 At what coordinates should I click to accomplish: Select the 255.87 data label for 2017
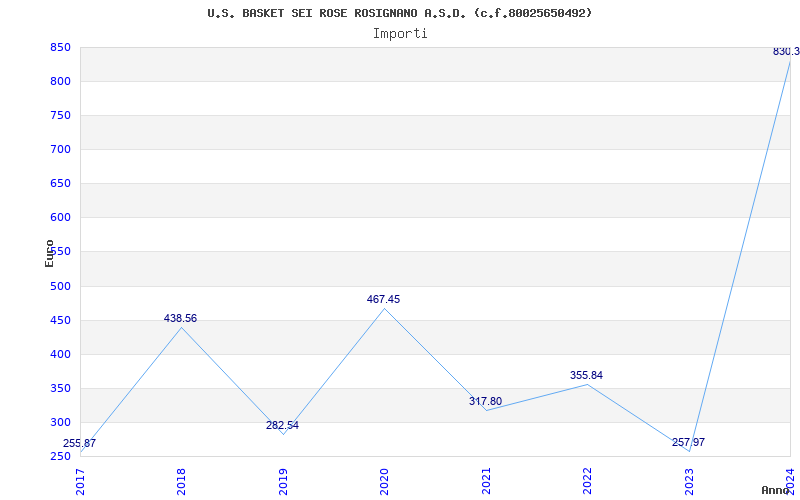pos(80,443)
